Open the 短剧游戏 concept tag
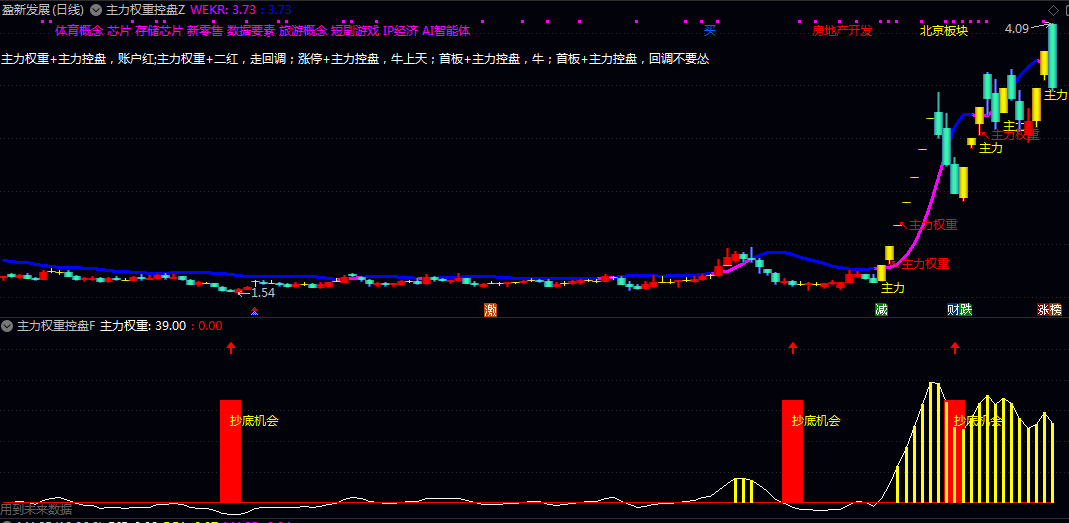Viewport: 1069px width, 523px height. coord(355,31)
